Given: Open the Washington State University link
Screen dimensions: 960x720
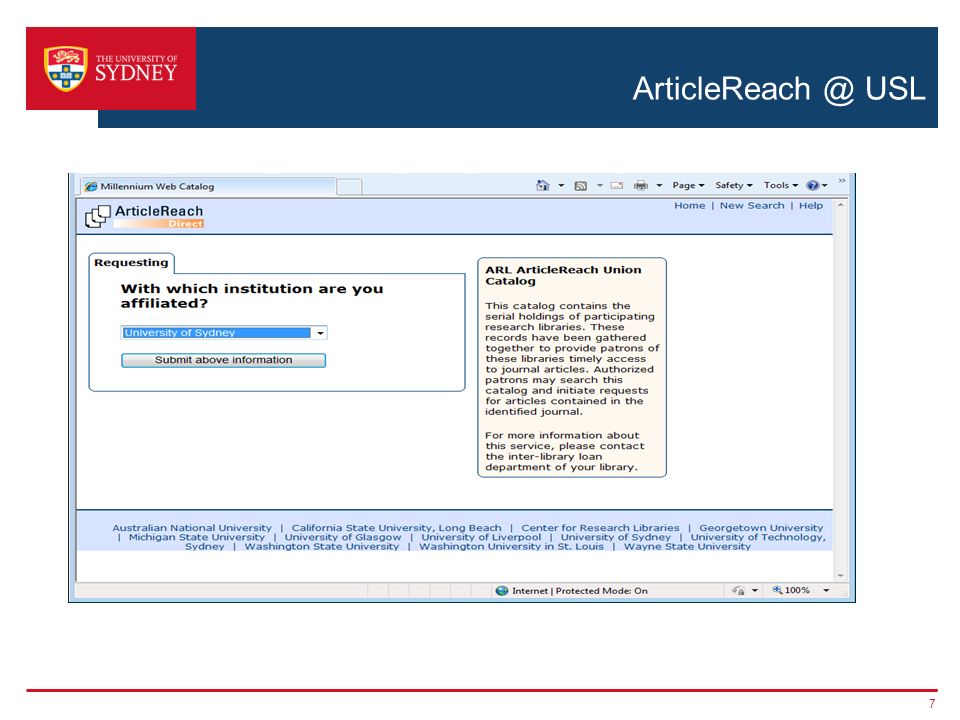Looking at the screenshot, I should tap(321, 546).
